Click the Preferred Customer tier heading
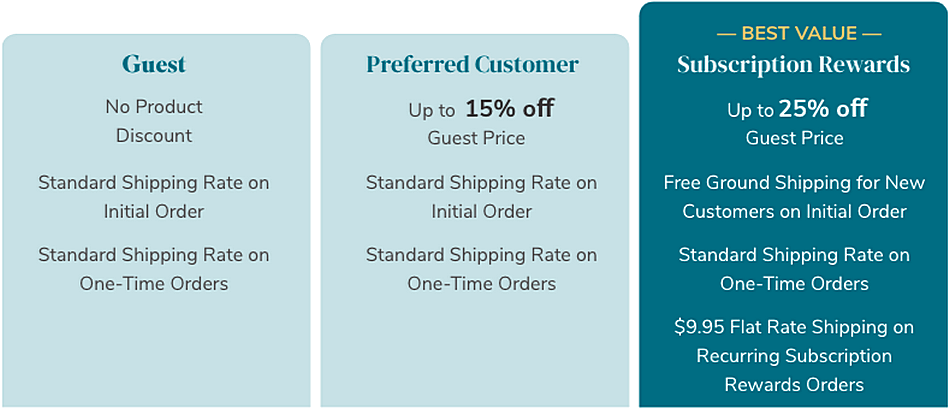 pos(472,65)
